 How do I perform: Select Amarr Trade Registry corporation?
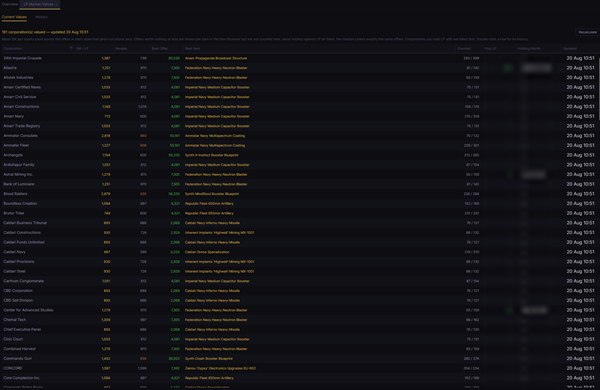click(22, 126)
